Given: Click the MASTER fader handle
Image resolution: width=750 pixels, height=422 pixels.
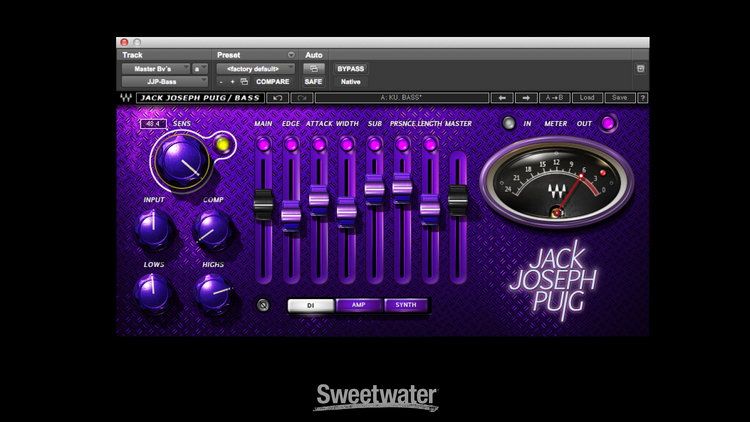Looking at the screenshot, I should click(458, 200).
